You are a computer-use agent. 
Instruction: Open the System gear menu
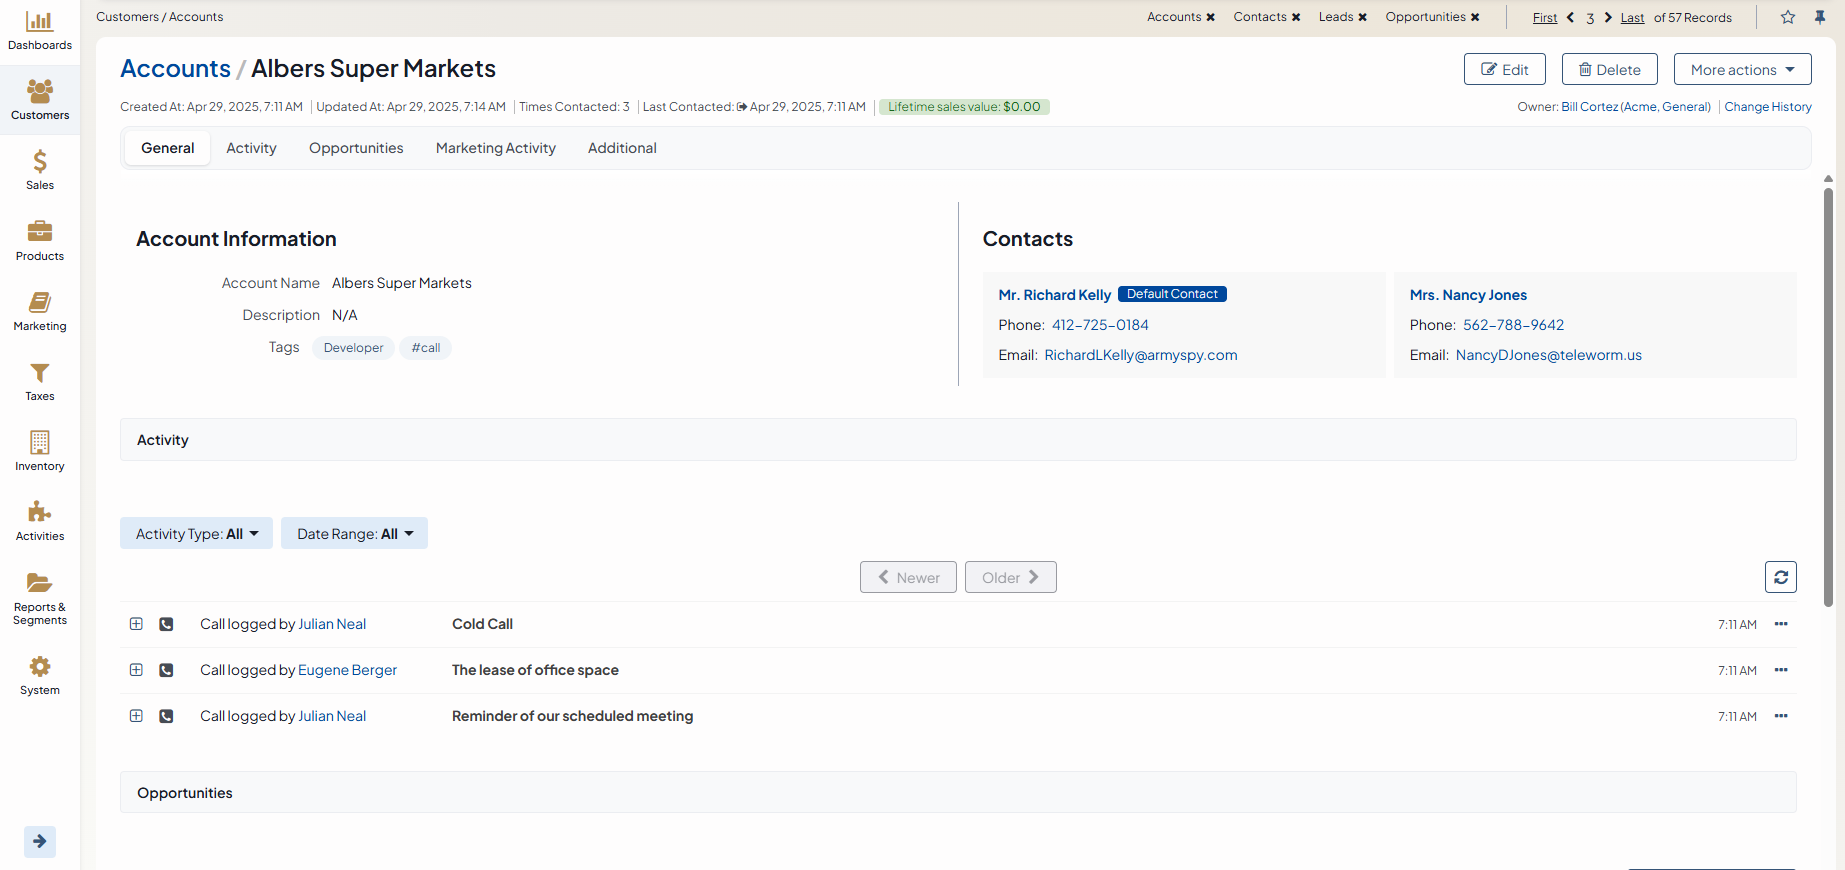[x=40, y=675]
